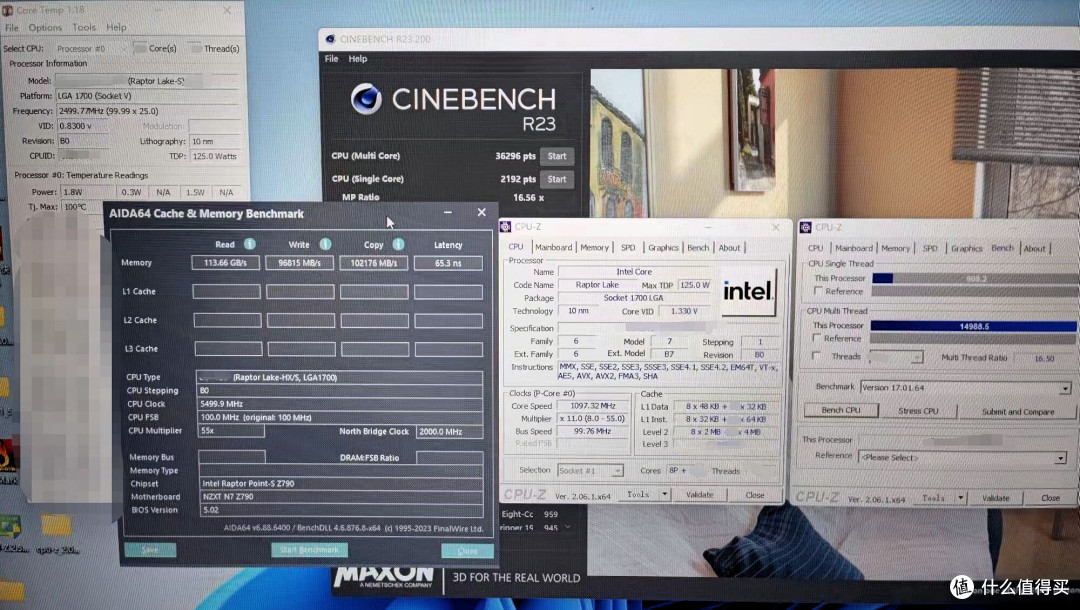Select the flame icon on the desktop
The height and width of the screenshot is (610, 1080).
(7, 456)
